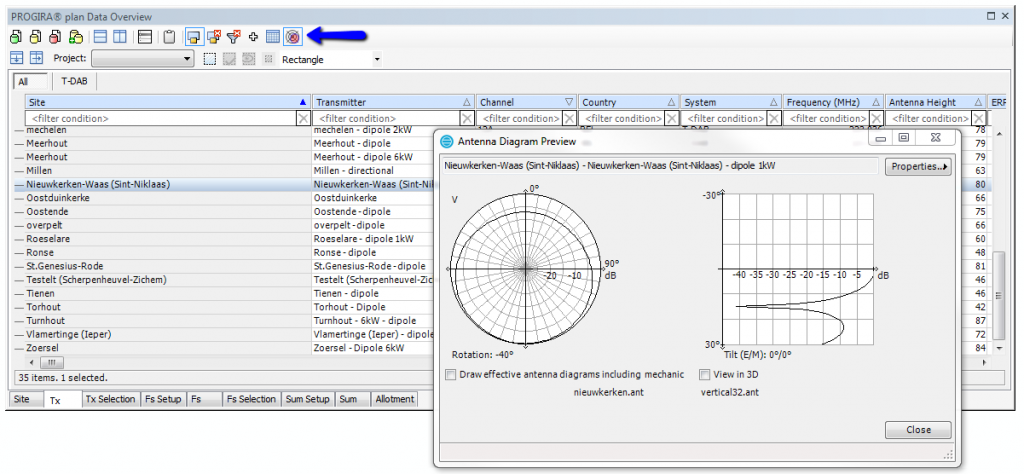Click the table arrow-right icon

[36, 58]
